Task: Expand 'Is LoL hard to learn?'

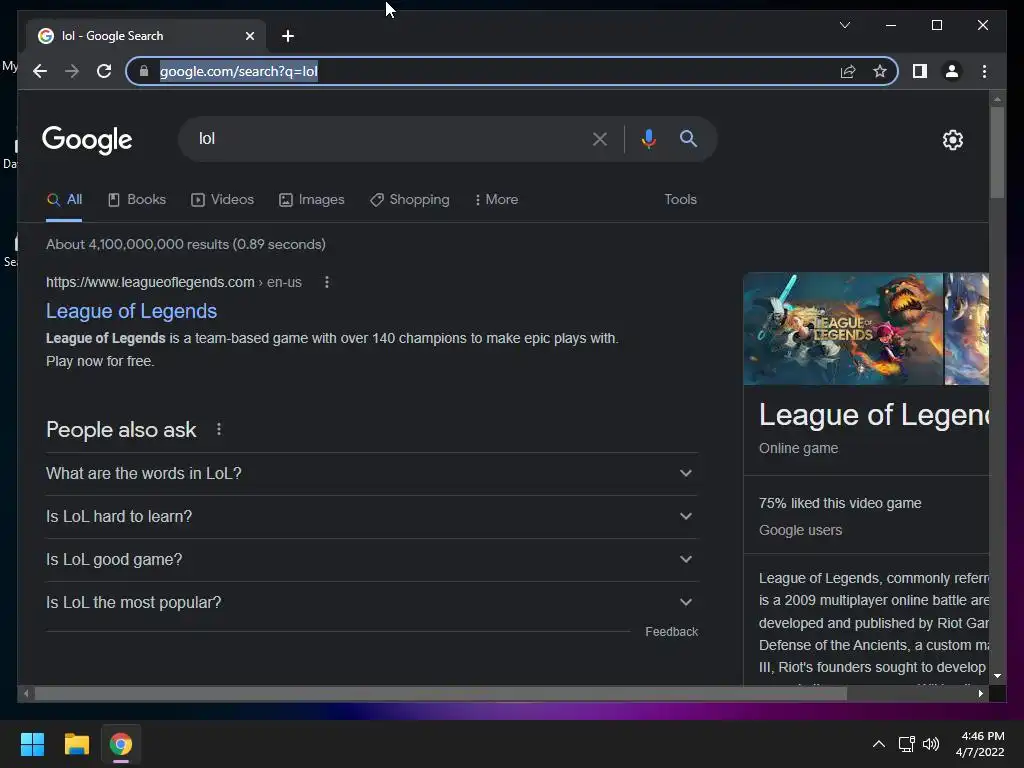Action: tap(372, 517)
